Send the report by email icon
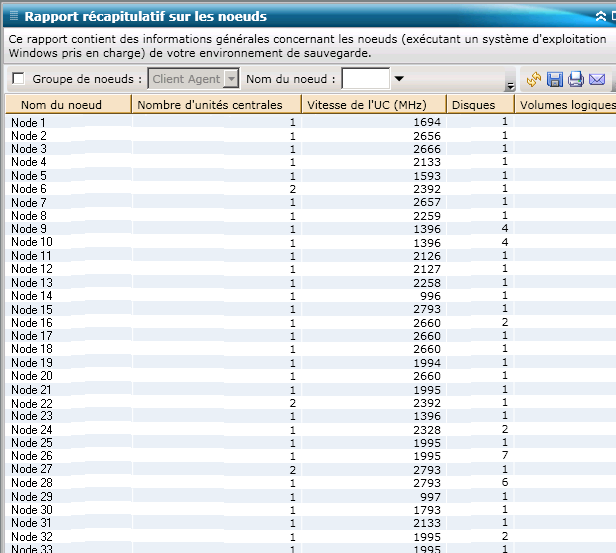Image resolution: width=616 pixels, height=553 pixels. click(597, 79)
